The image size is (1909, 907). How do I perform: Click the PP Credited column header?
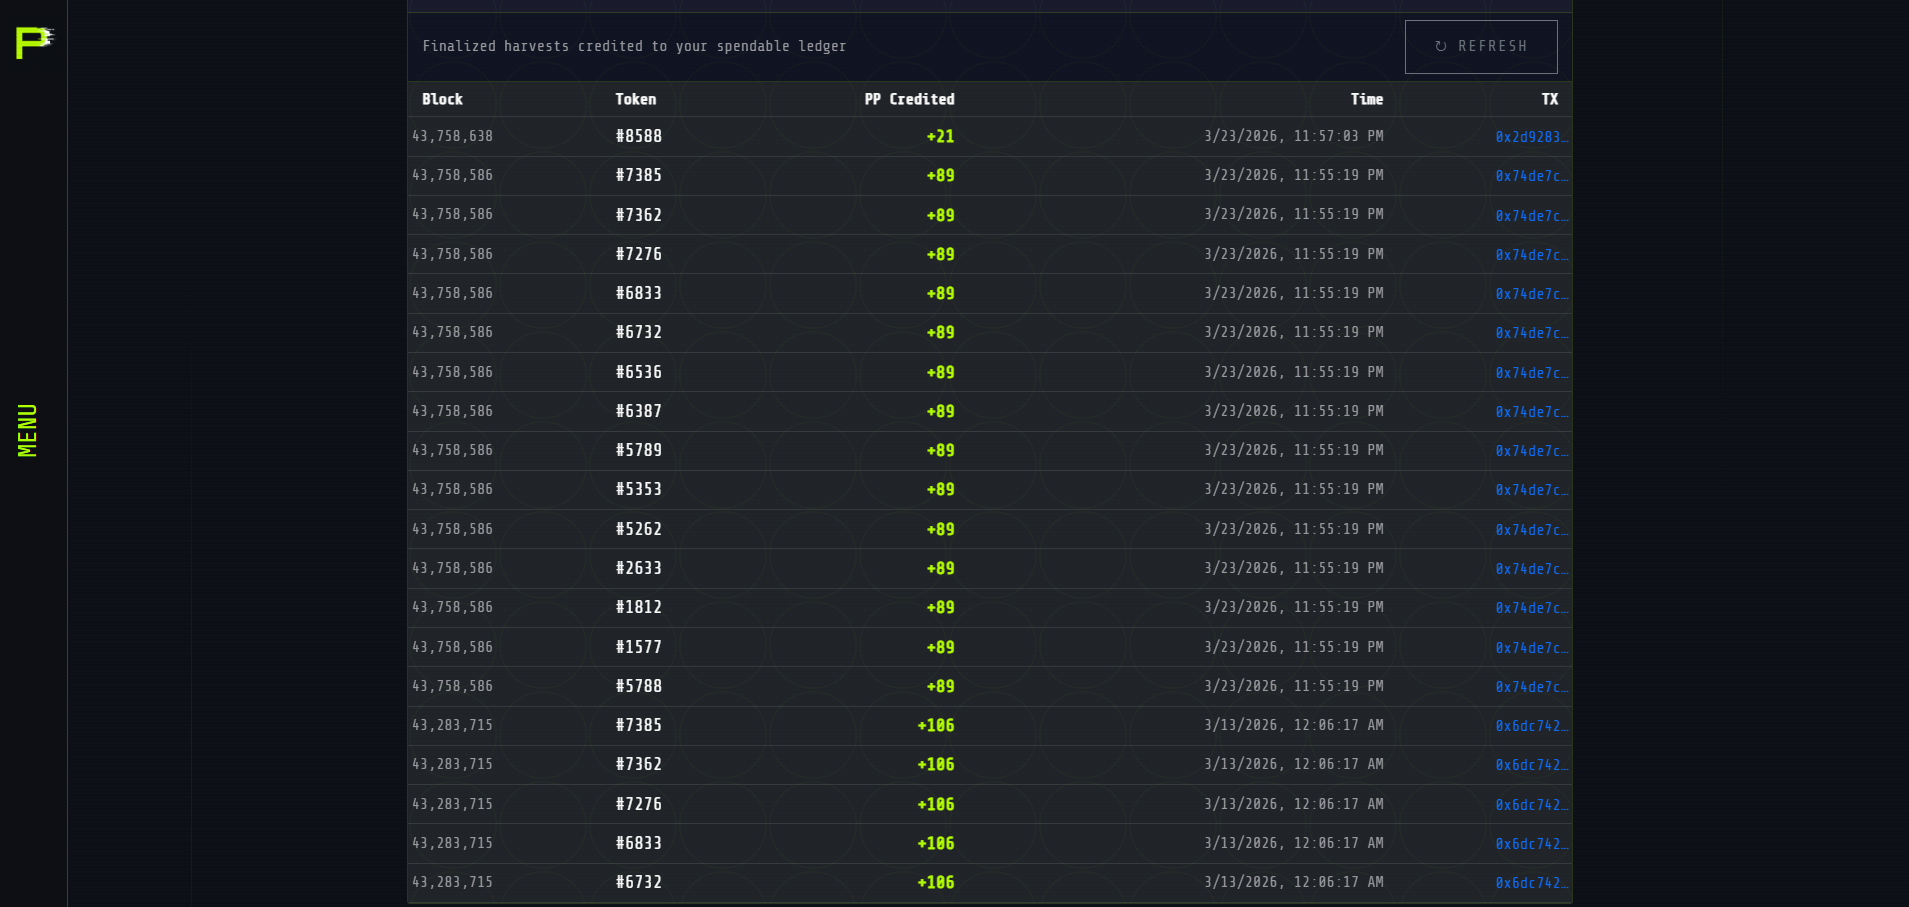pos(909,99)
